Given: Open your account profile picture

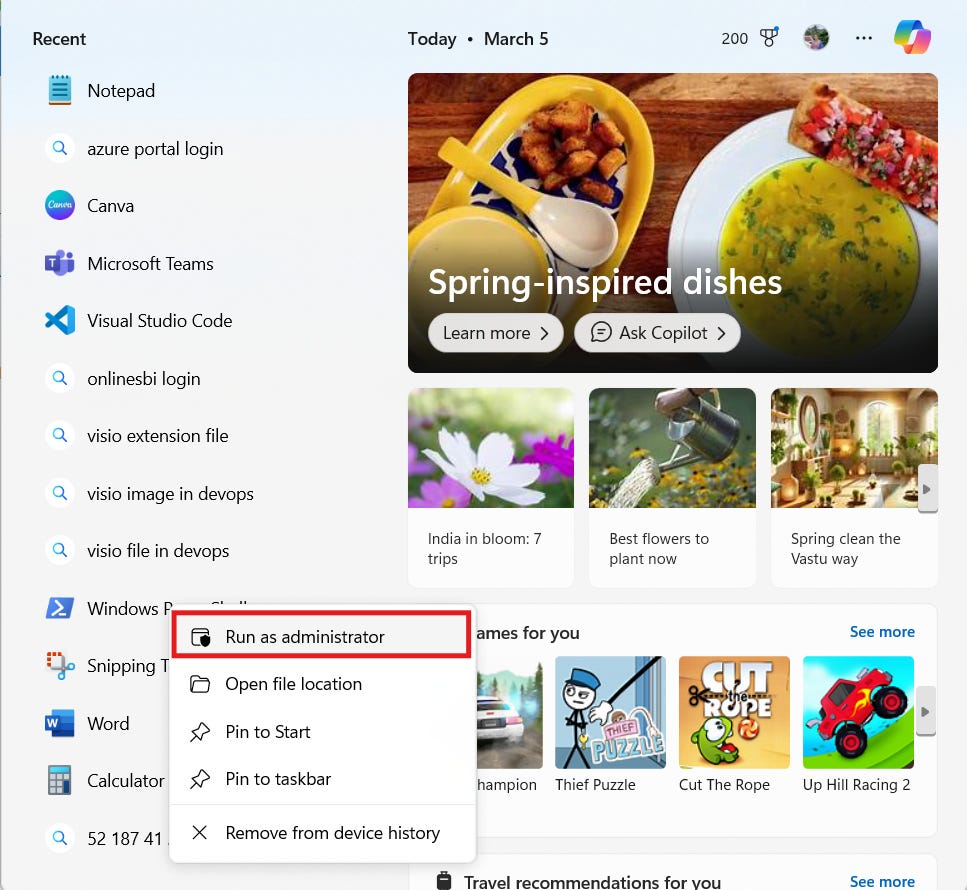Looking at the screenshot, I should (x=816, y=37).
